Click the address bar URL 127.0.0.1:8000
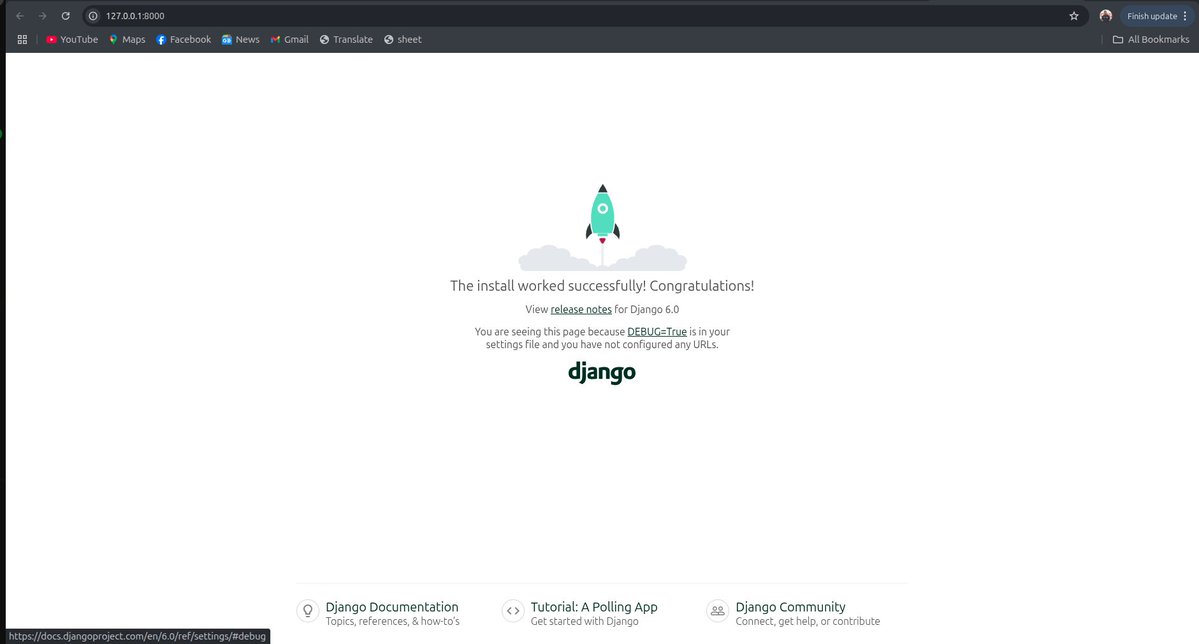Viewport: 1199px width, 644px height. pyautogui.click(x=135, y=16)
